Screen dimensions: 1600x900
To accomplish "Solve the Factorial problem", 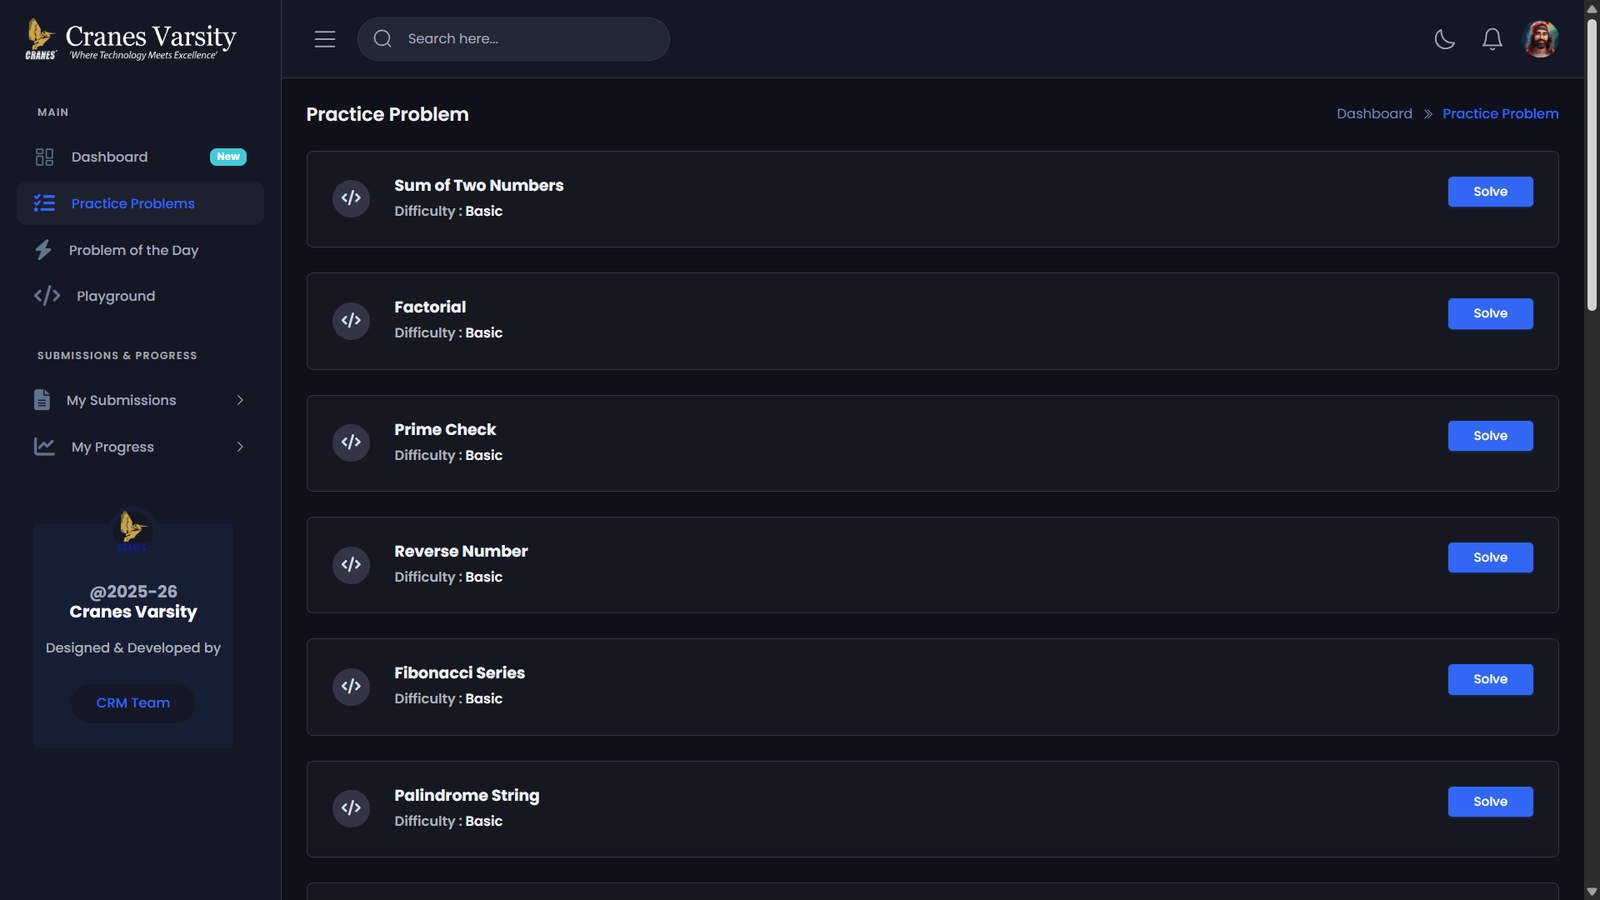I will click(x=1489, y=314).
